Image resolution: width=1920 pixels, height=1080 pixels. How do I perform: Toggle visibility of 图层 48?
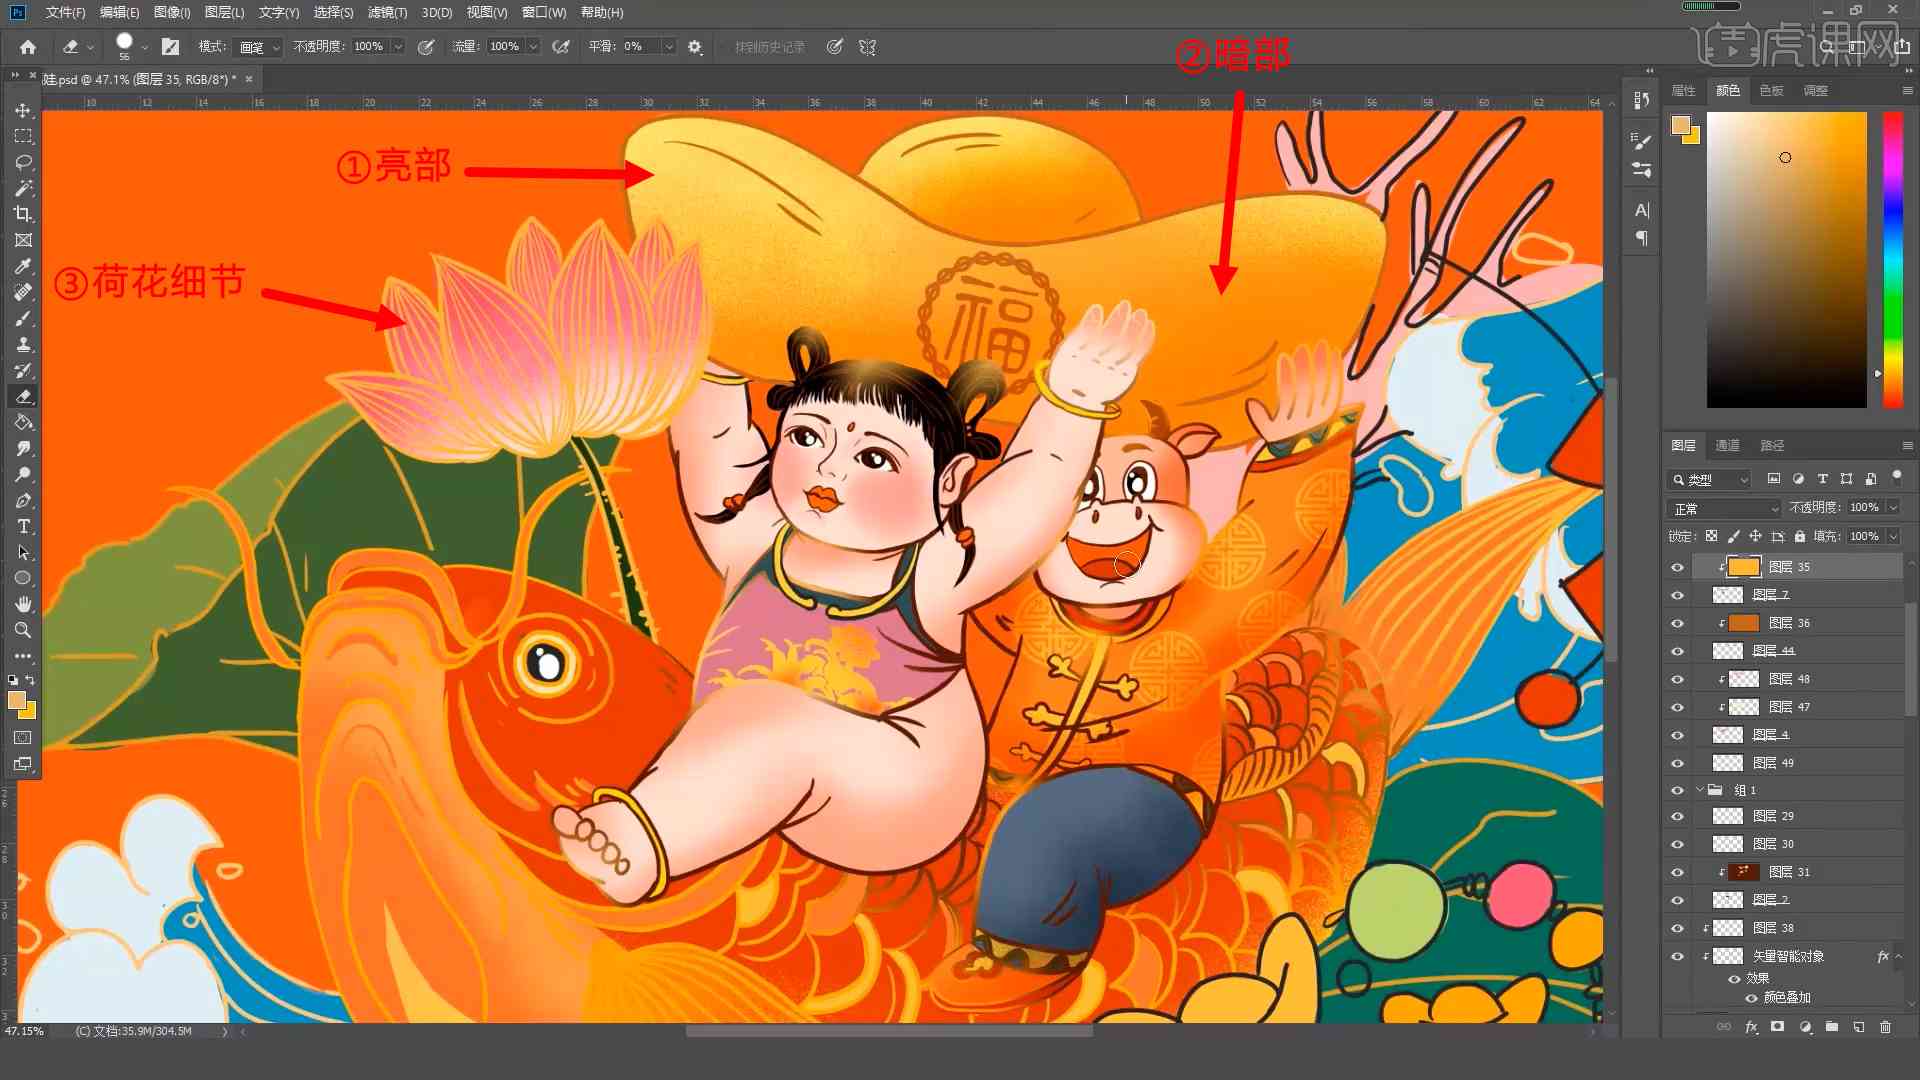pyautogui.click(x=1677, y=679)
